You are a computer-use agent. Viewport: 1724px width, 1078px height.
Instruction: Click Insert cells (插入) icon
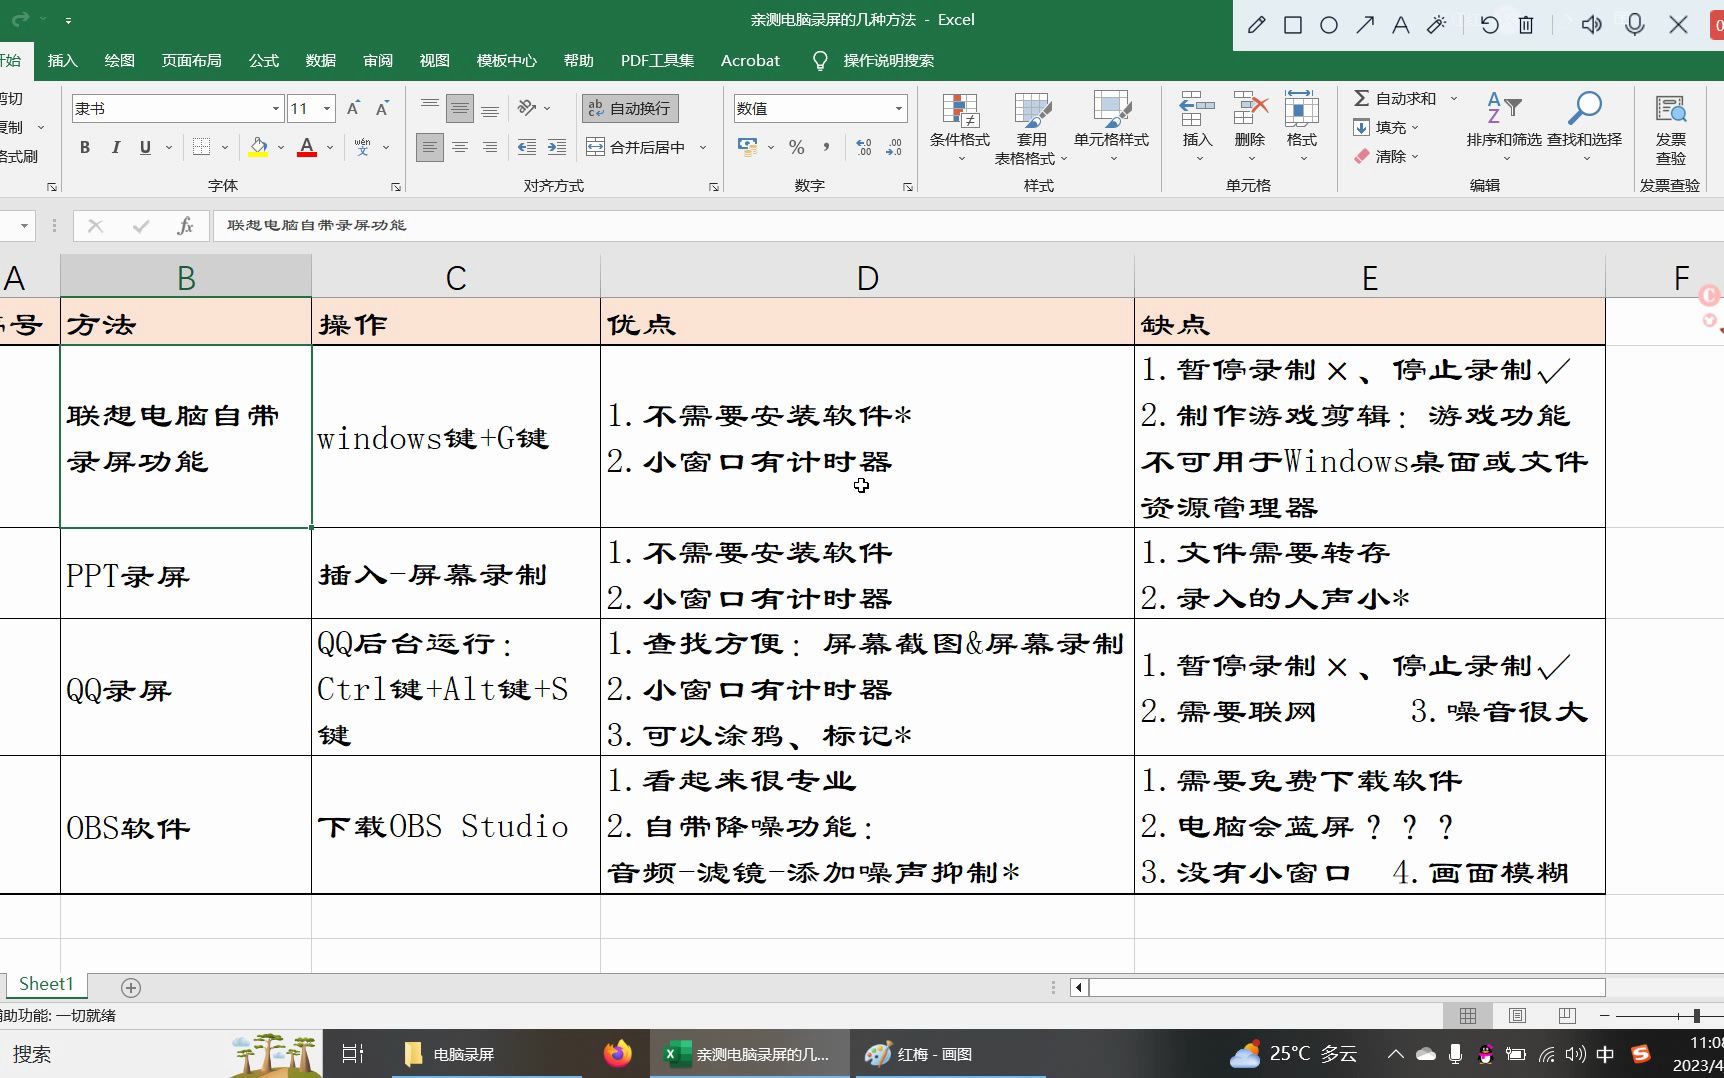1197,110
